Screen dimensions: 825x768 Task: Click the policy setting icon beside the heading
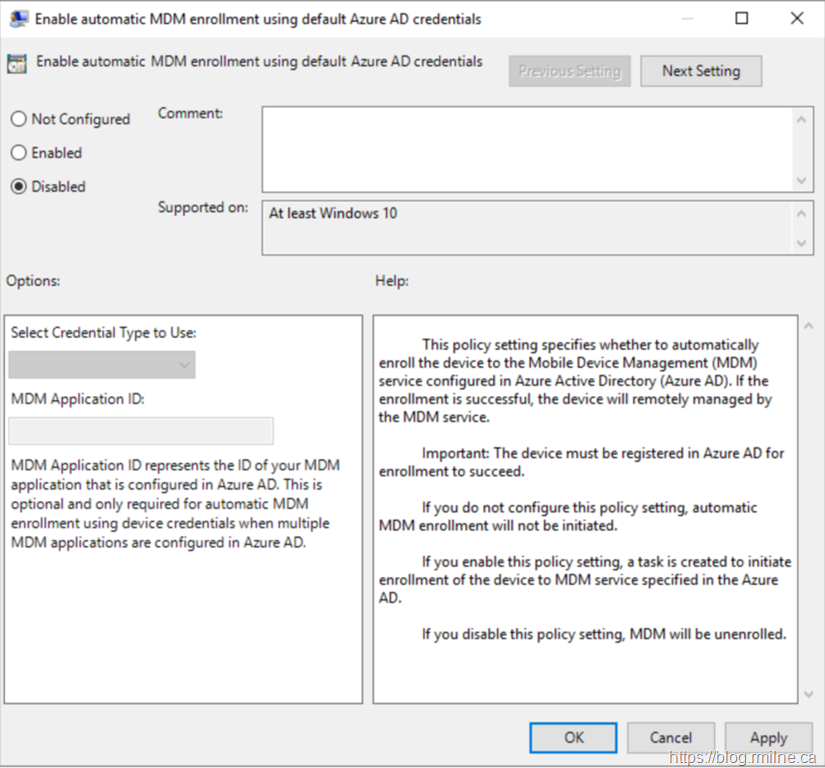(x=17, y=63)
